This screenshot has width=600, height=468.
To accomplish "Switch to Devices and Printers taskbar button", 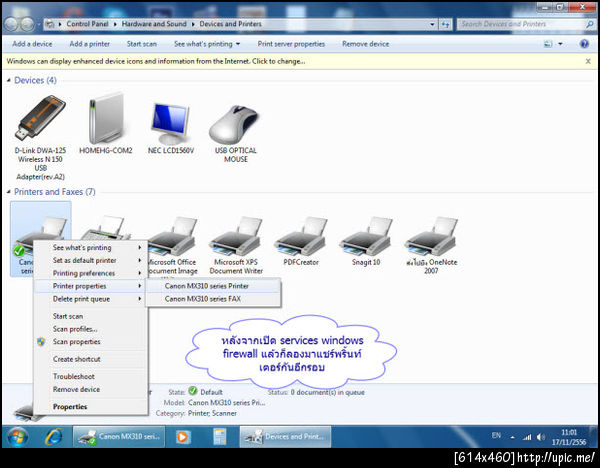I will [285, 437].
